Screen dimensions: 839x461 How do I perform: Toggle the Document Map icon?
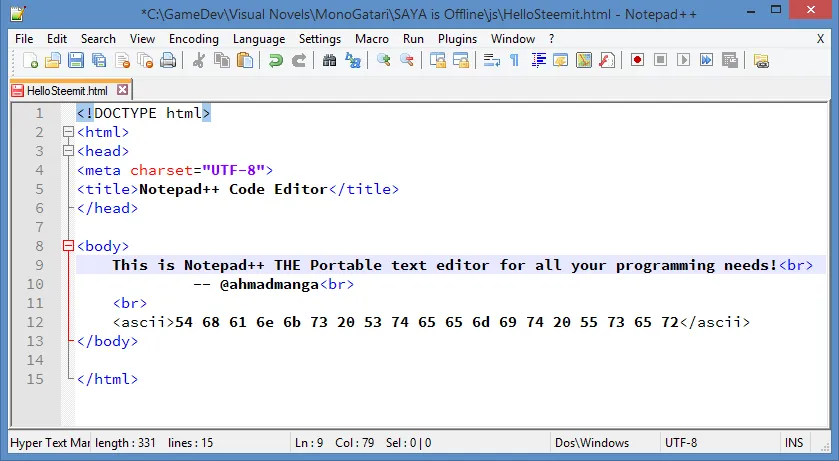[584, 60]
